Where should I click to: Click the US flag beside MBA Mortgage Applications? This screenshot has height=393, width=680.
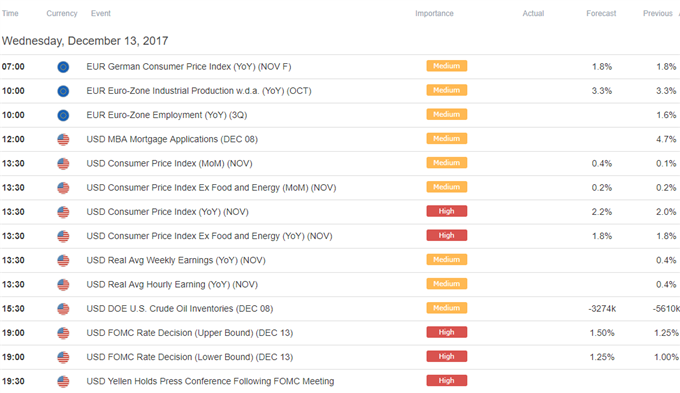[x=63, y=140]
